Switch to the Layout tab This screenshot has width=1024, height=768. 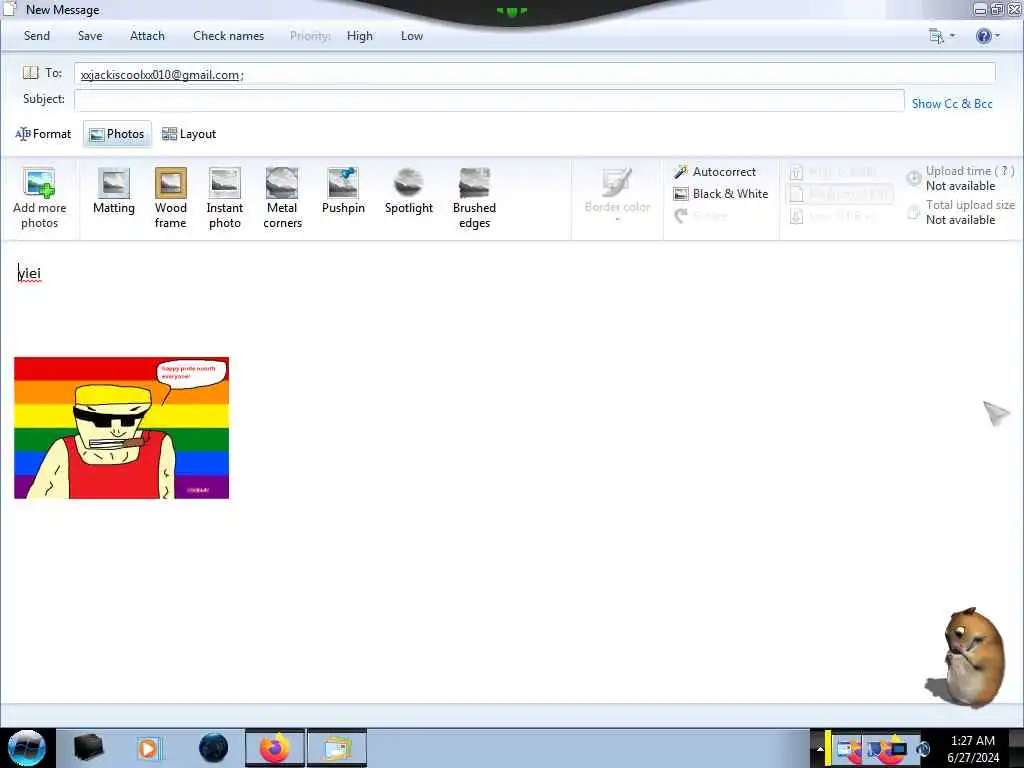tap(189, 134)
